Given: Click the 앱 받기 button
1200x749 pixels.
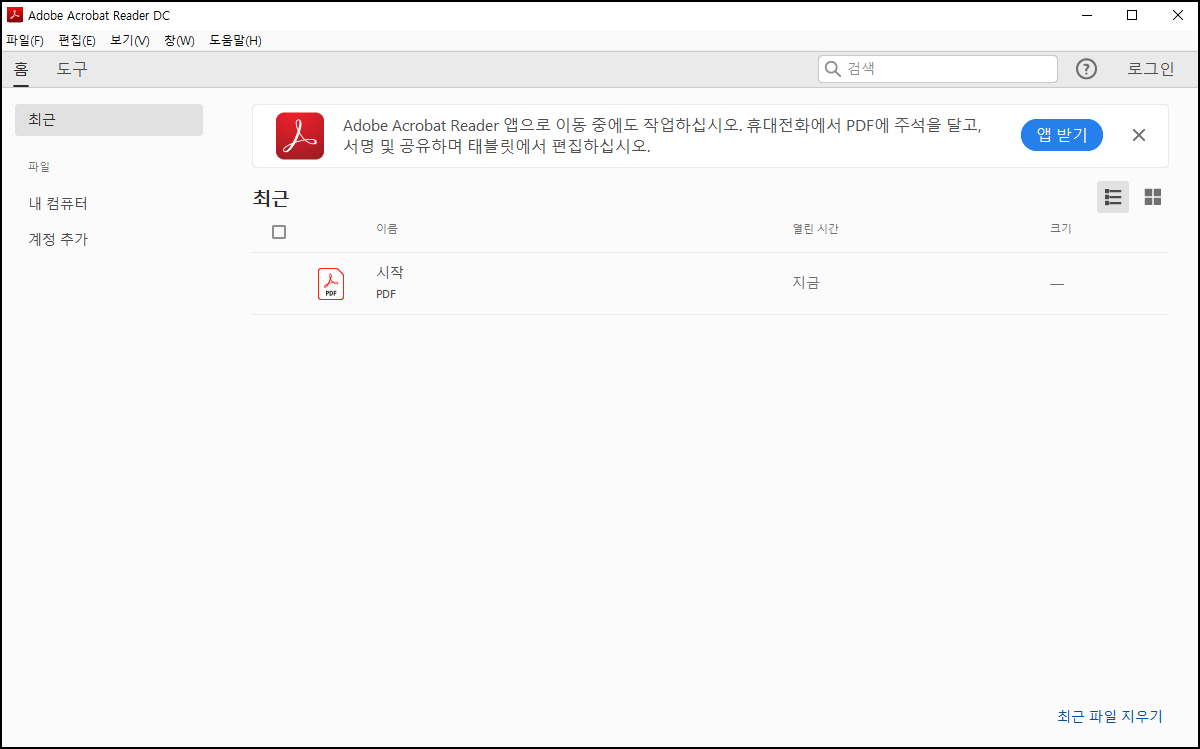Looking at the screenshot, I should (x=1062, y=135).
